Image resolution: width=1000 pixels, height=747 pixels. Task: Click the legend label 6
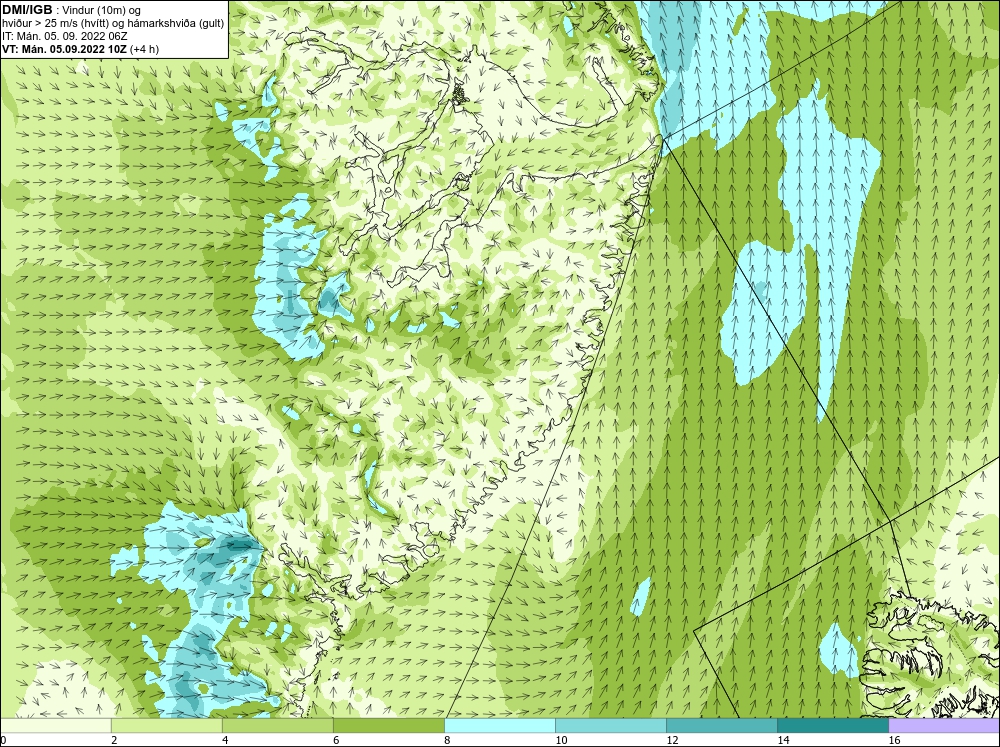pos(336,740)
